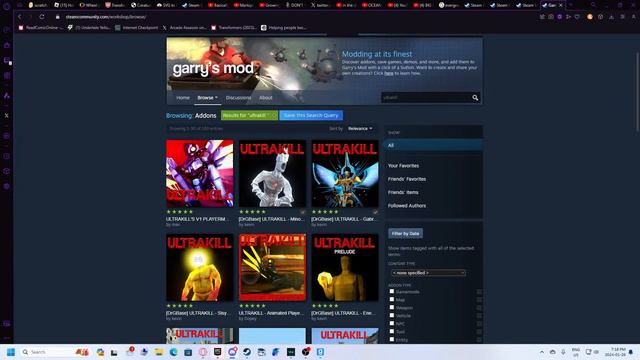The height and width of the screenshot is (360, 640).
Task: Open the ULTRAKILL Sisyphus golden figure thumbnail
Action: coord(200,267)
